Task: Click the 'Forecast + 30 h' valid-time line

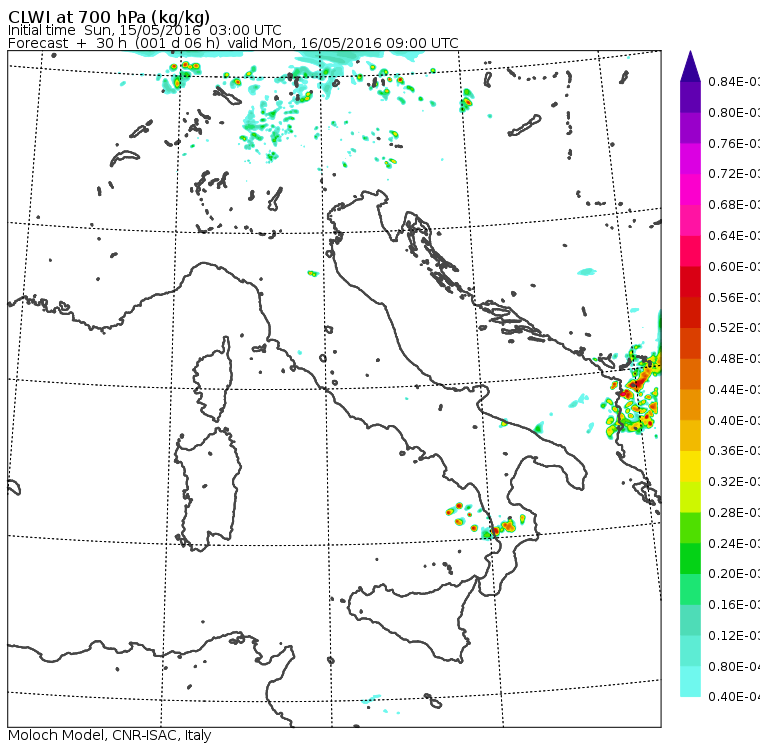Action: pyautogui.click(x=233, y=43)
